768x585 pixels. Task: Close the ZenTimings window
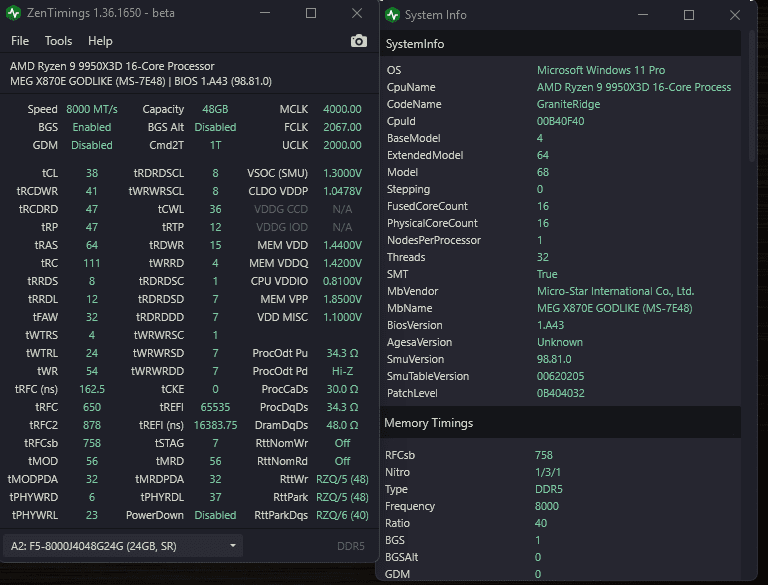point(357,14)
